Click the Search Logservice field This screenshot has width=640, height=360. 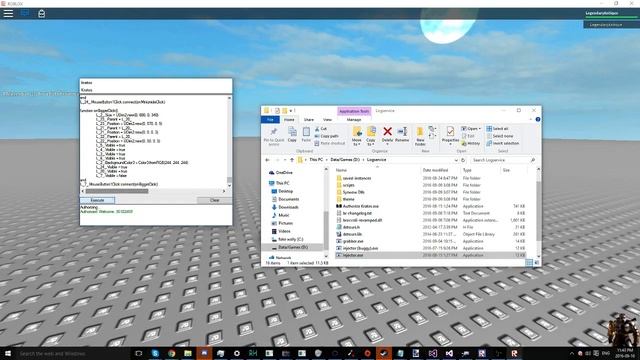[x=502, y=160]
